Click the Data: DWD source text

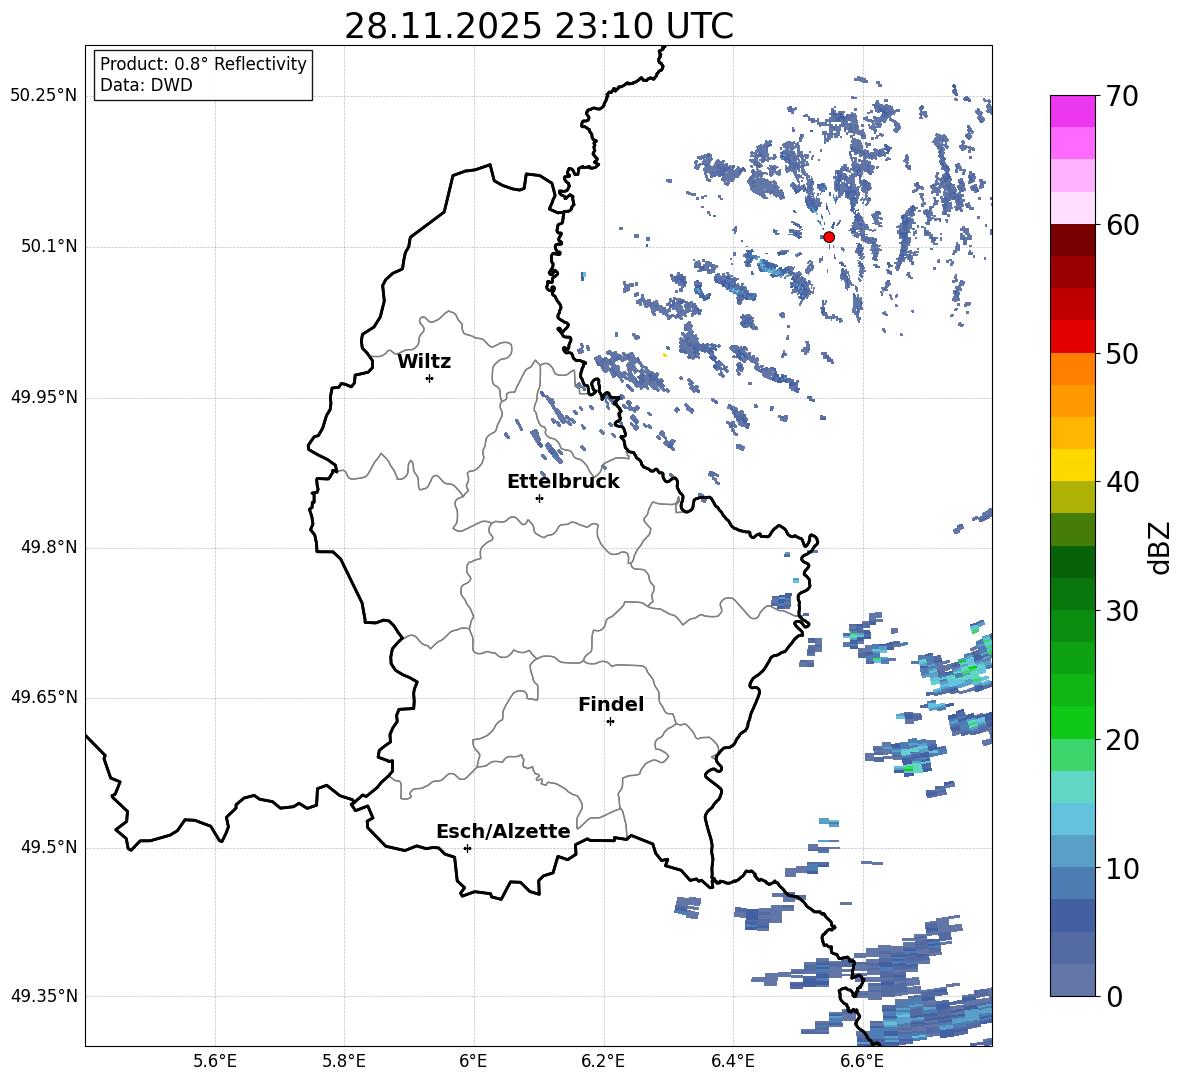[146, 85]
